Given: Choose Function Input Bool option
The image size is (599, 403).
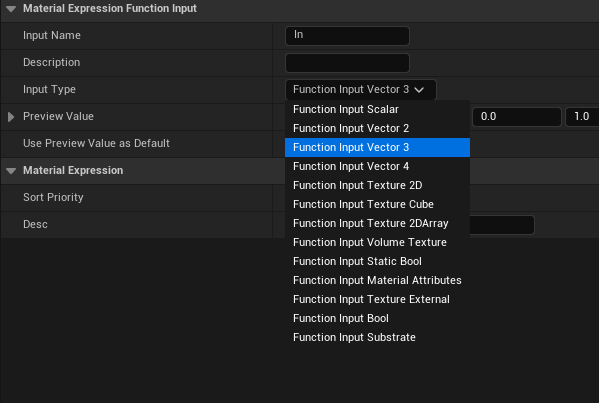Looking at the screenshot, I should coord(377,319).
